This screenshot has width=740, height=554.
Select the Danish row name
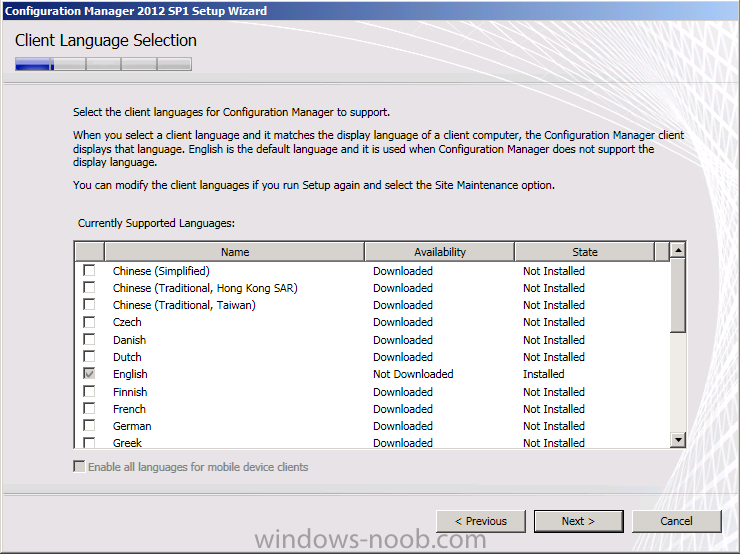(x=129, y=340)
